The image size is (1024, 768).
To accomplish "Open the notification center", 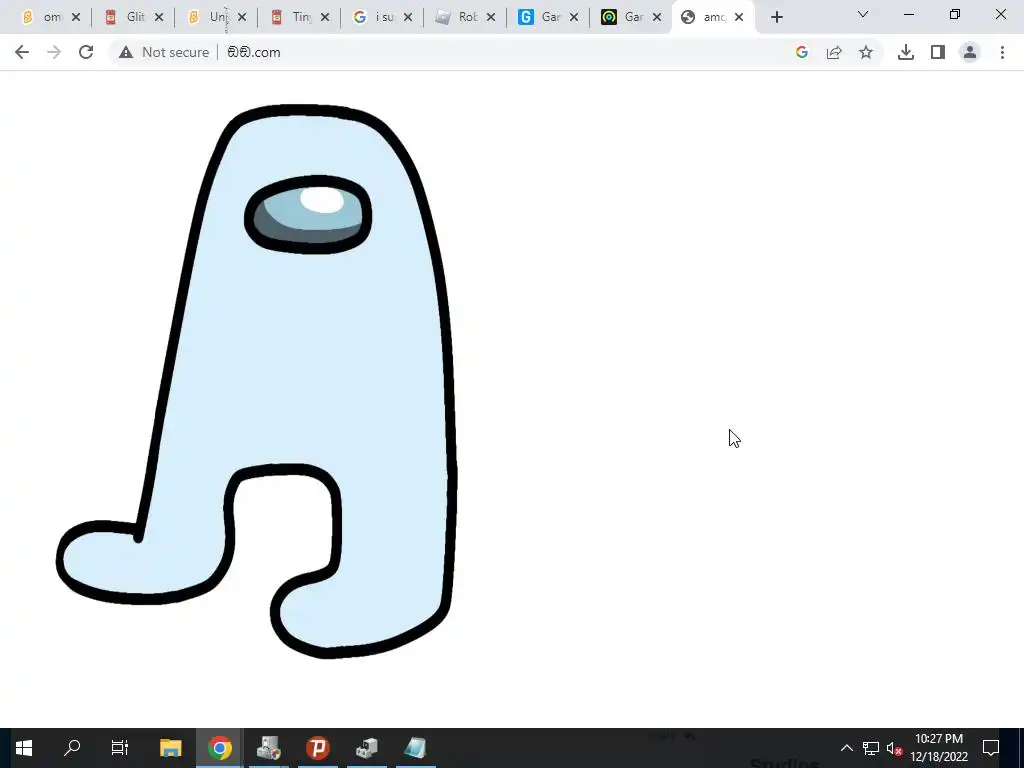I will point(991,748).
